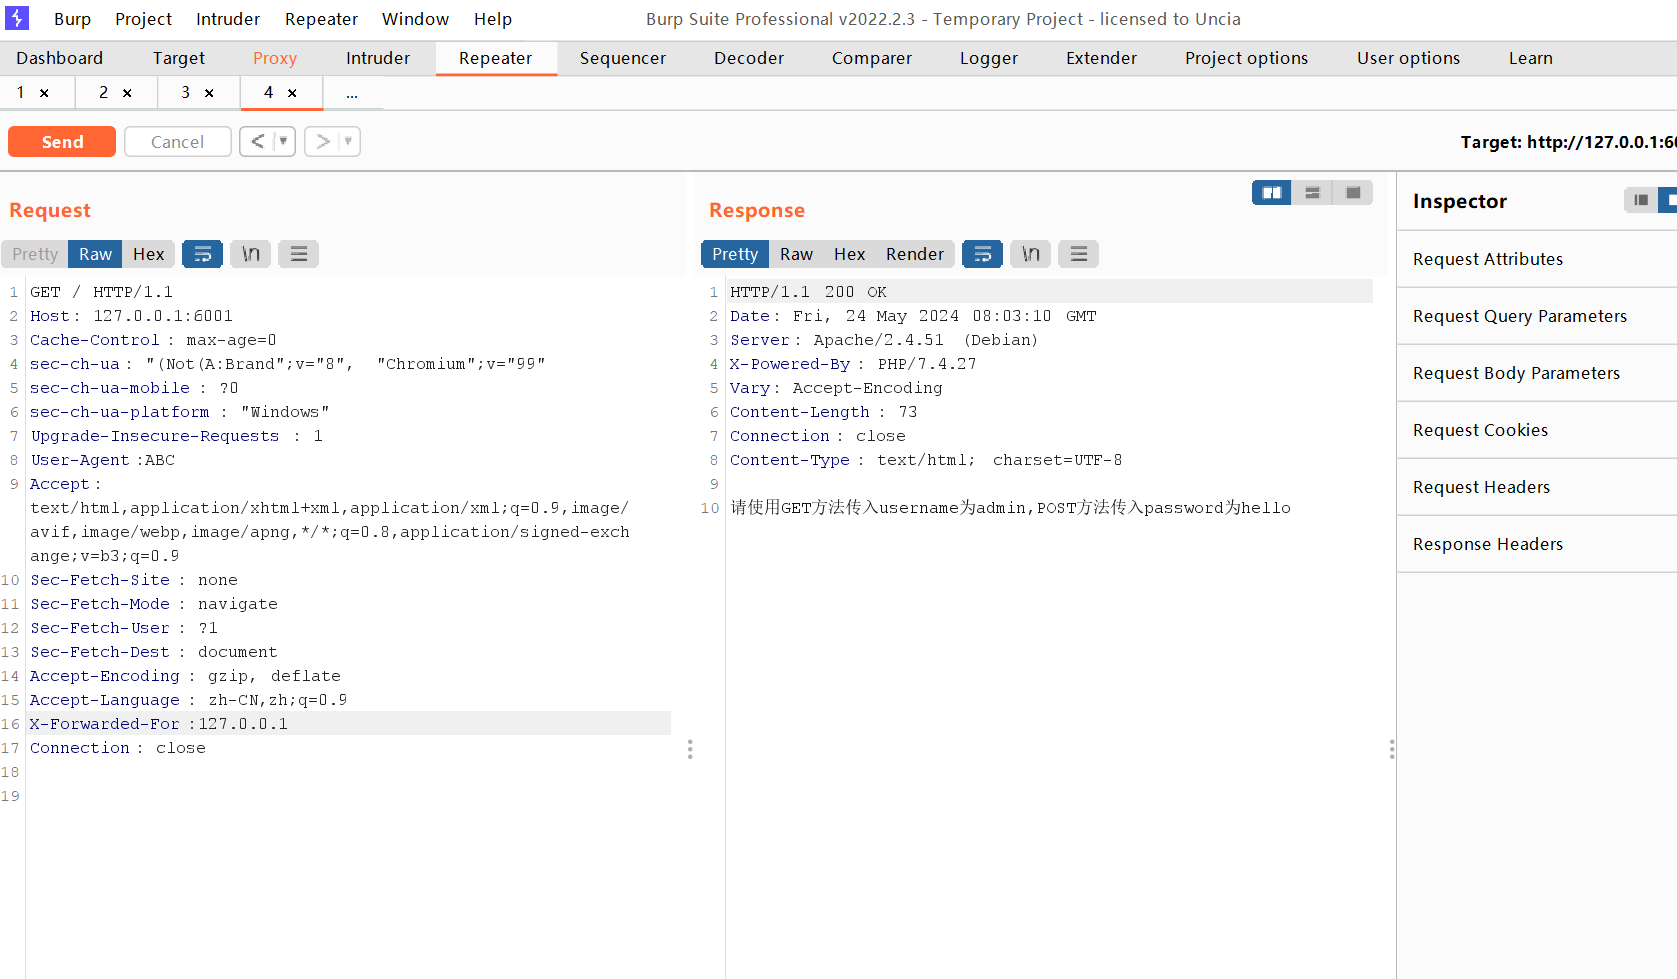
Task: Open the Intruder menu in menu bar
Action: tap(228, 19)
